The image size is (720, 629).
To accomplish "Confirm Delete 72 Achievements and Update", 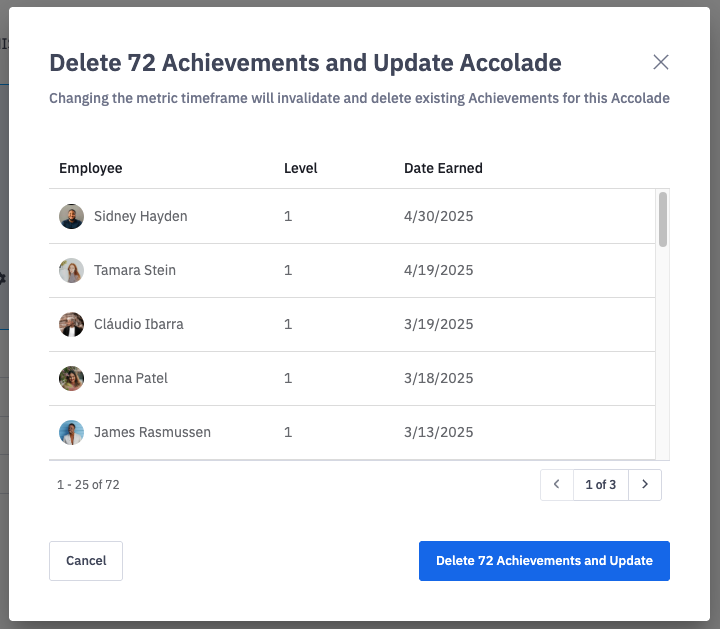I will tap(544, 561).
